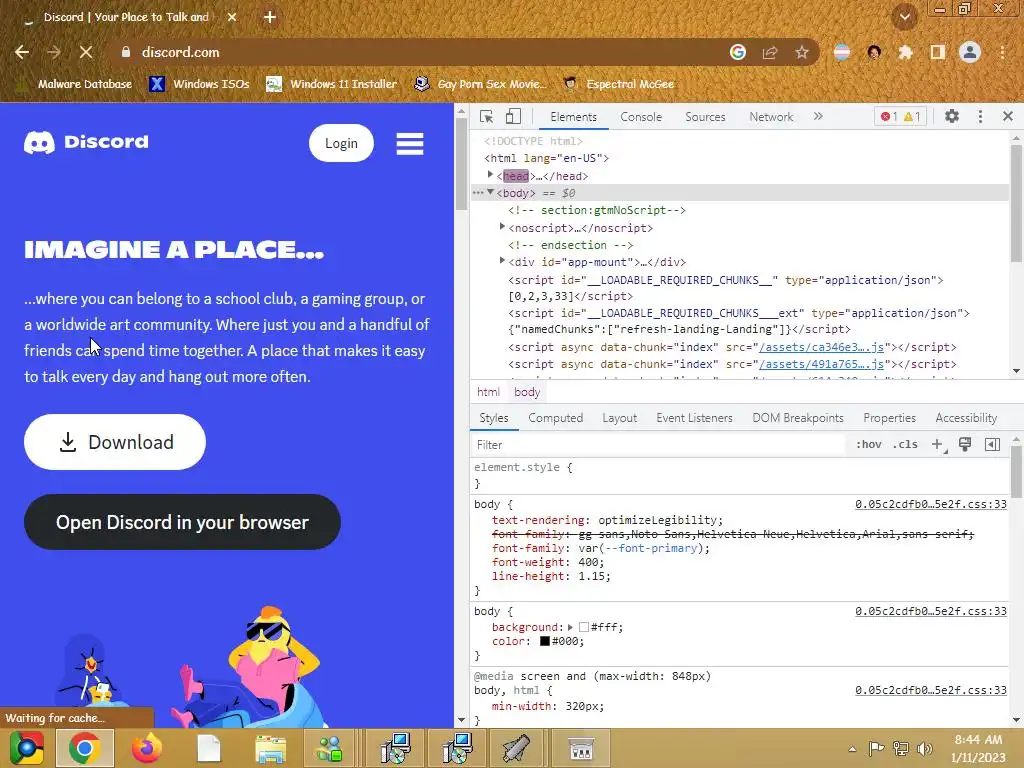Toggle the :hov element state button
This screenshot has width=1024, height=768.
click(x=869, y=445)
